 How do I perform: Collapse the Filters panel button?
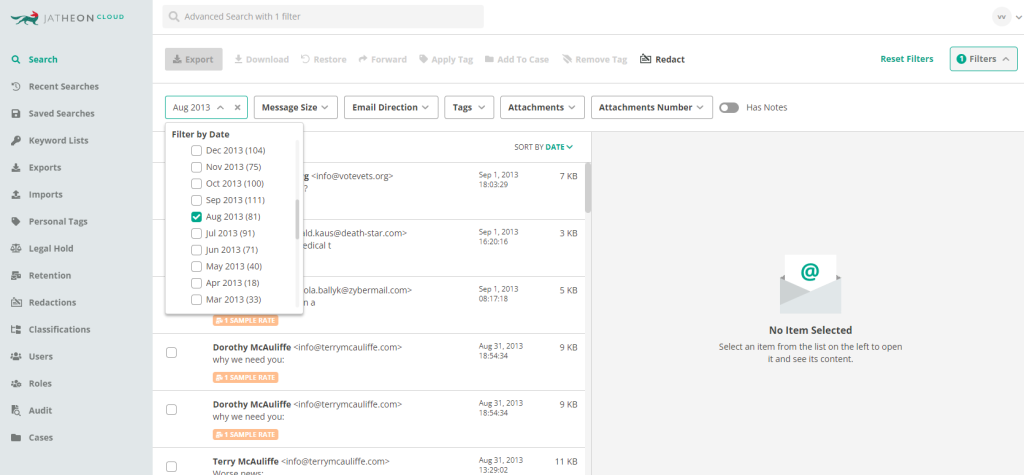pos(984,59)
